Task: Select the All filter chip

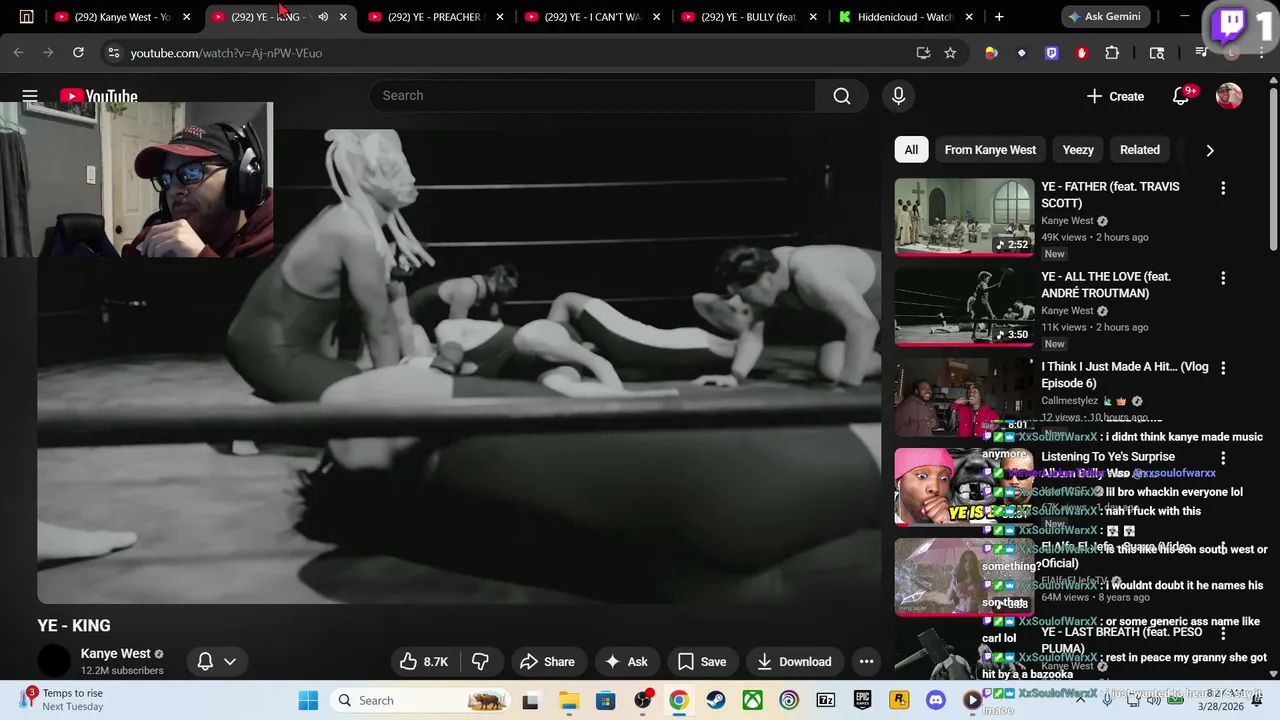Action: pos(911,150)
